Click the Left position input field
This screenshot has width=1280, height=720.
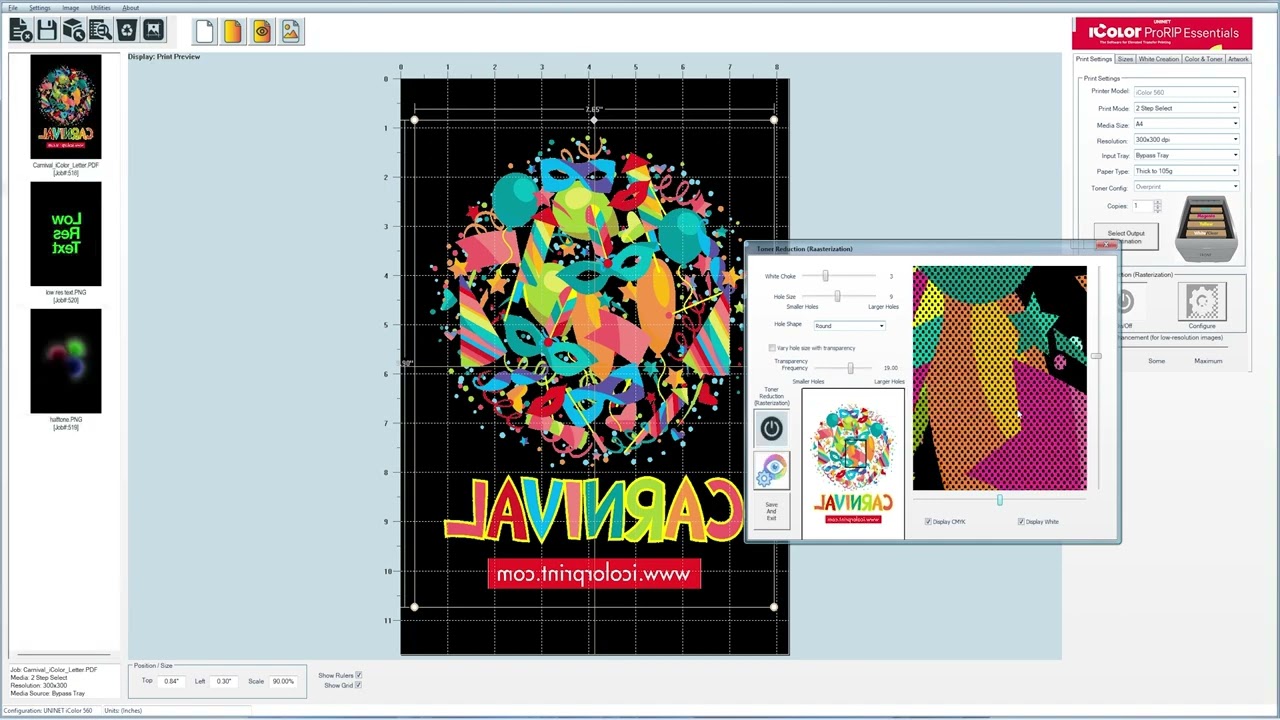[x=223, y=681]
